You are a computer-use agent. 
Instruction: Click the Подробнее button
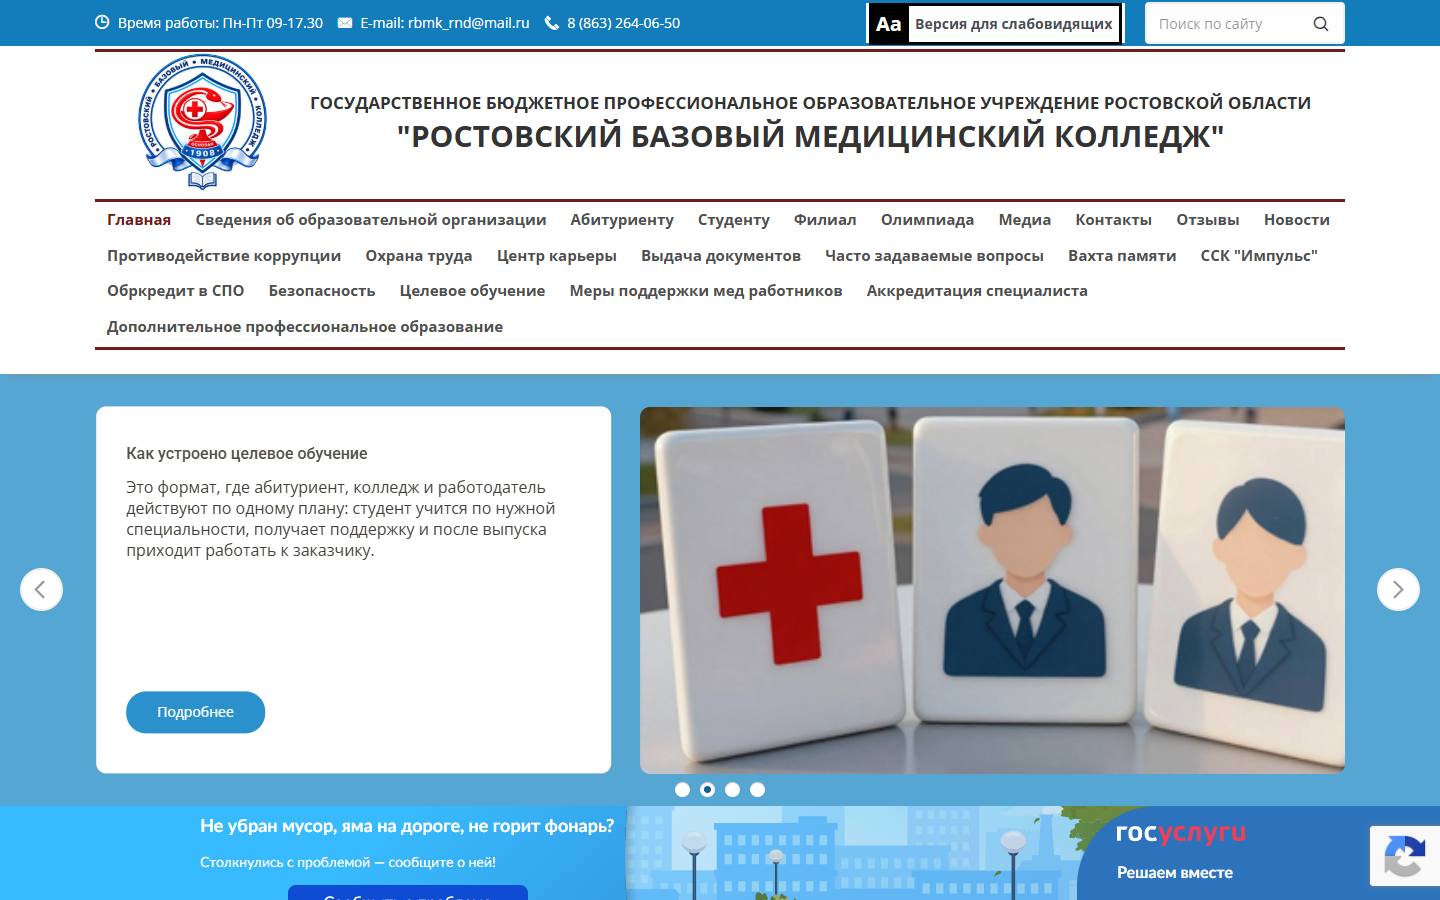[x=195, y=712]
